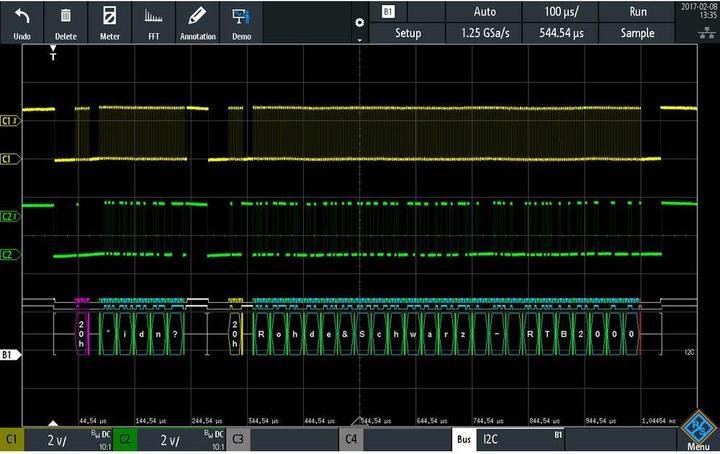The image size is (720, 454).
Task: Click the decoded '&' byte
Action: coord(345,334)
